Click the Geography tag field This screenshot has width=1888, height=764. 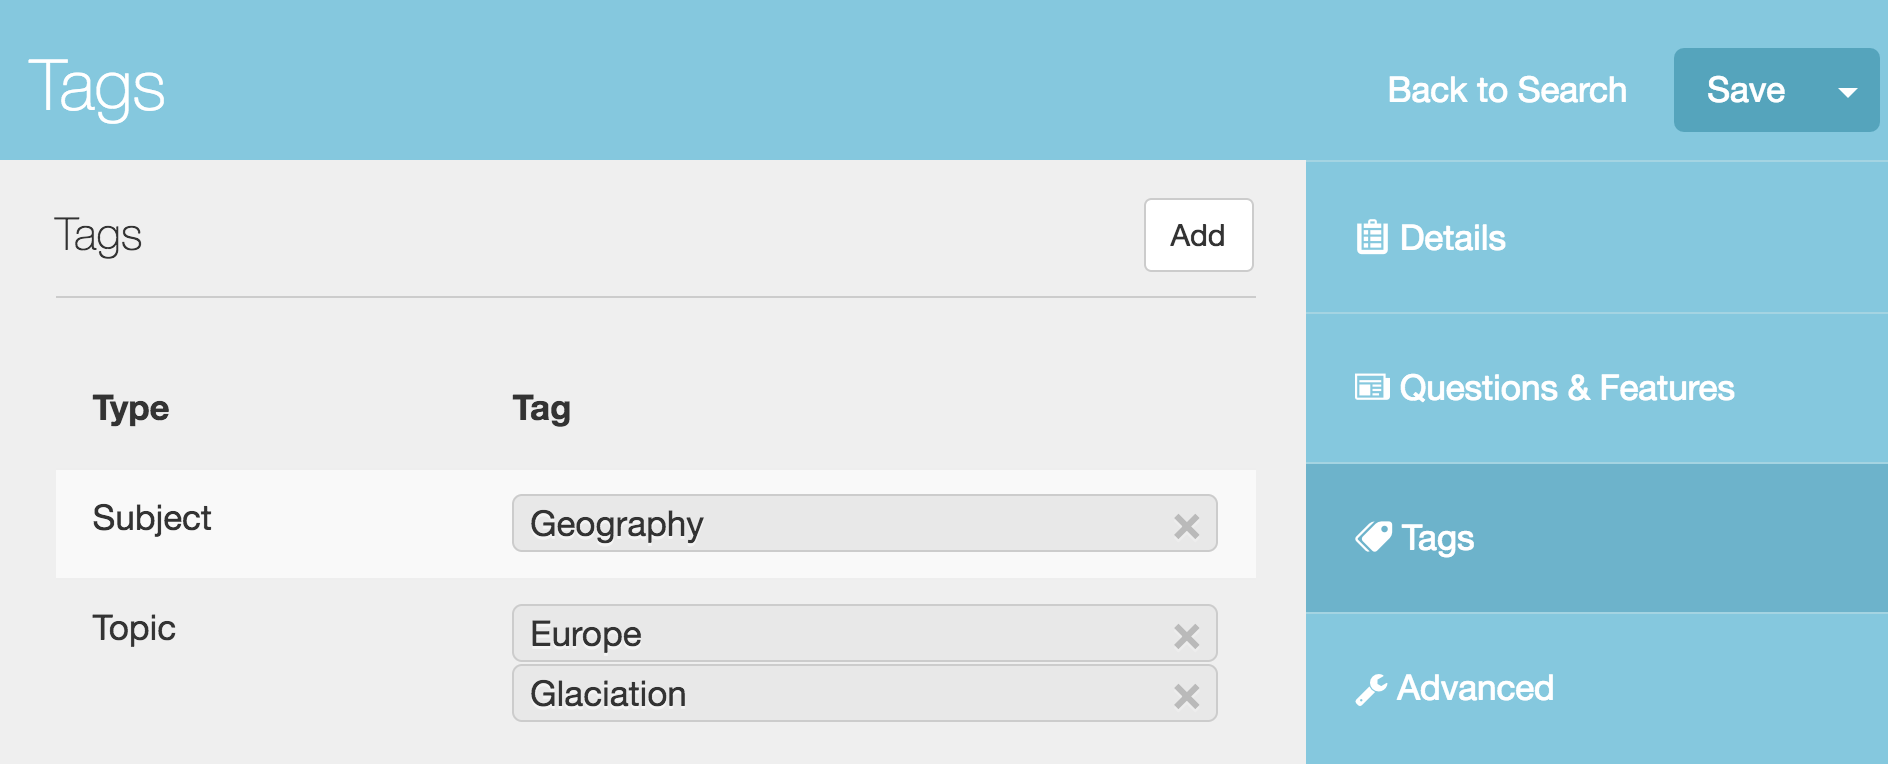point(864,523)
